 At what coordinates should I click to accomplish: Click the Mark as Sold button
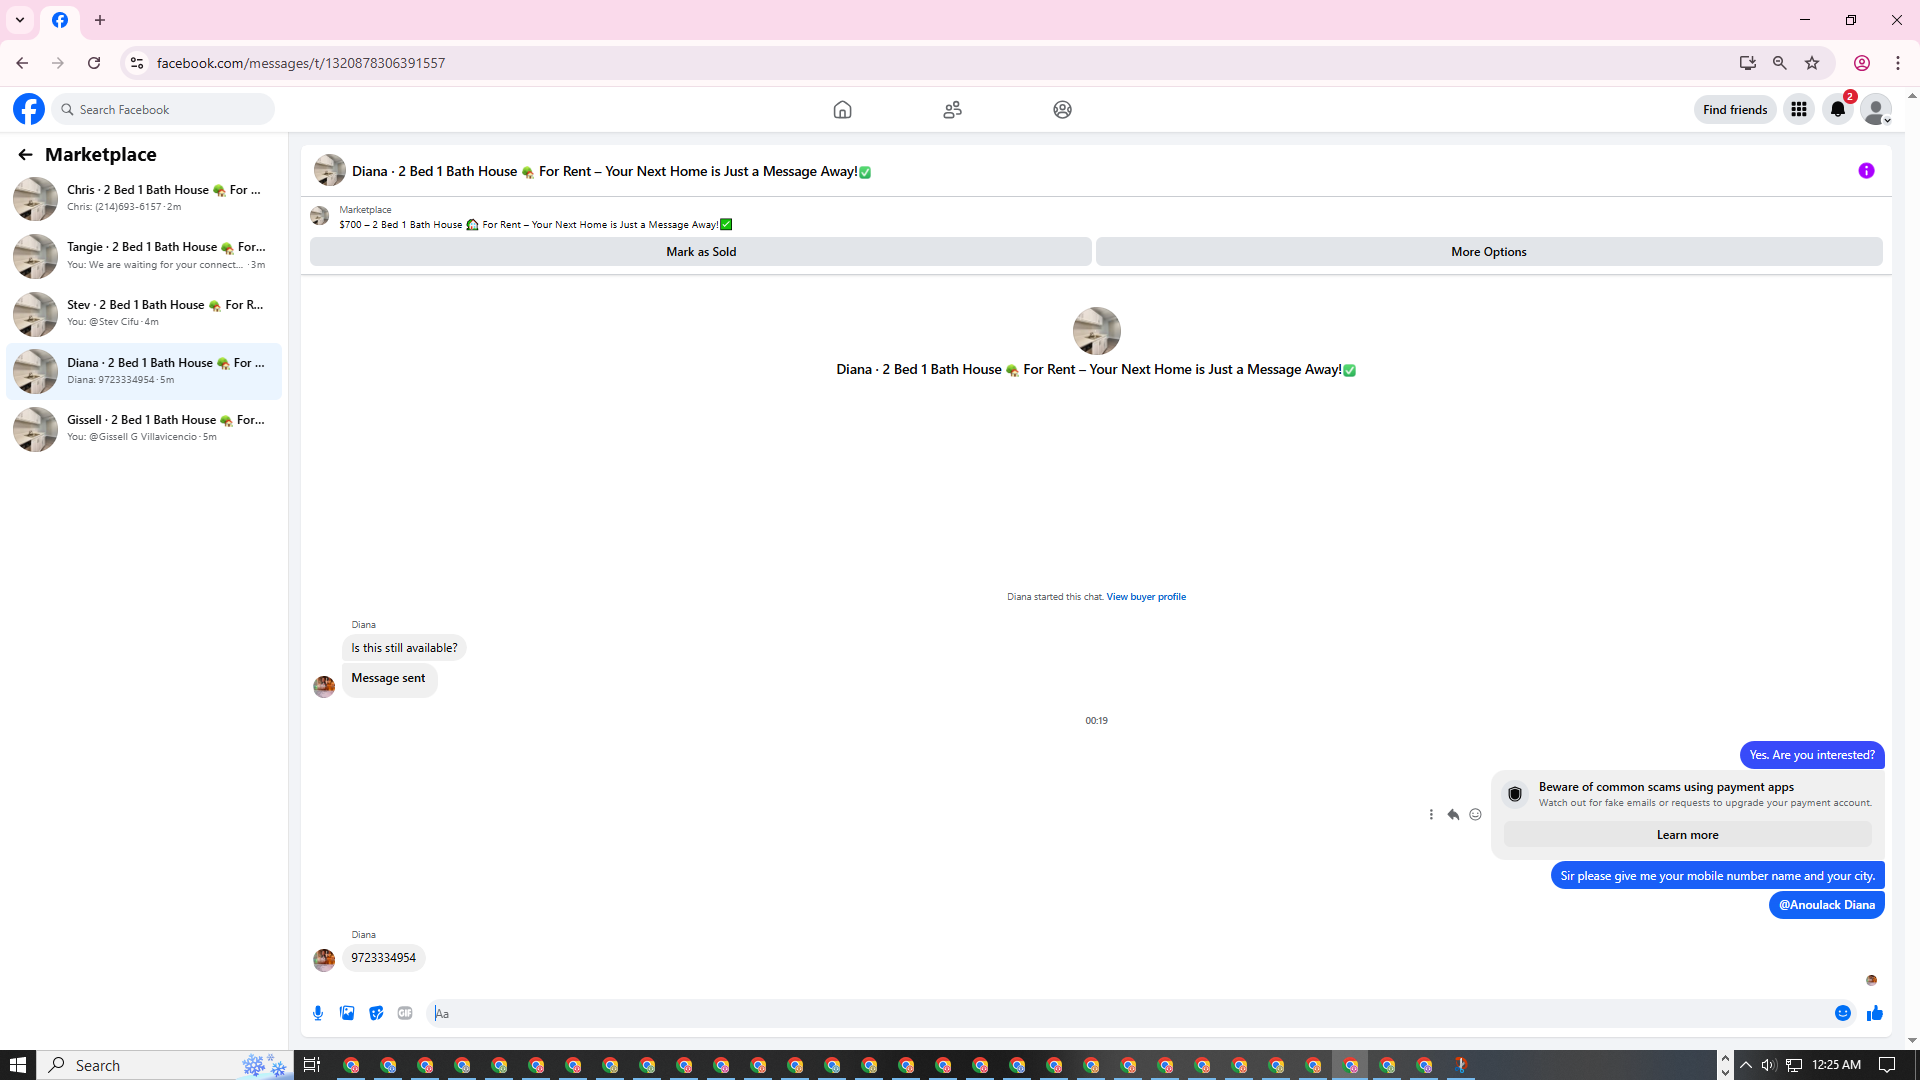[700, 252]
